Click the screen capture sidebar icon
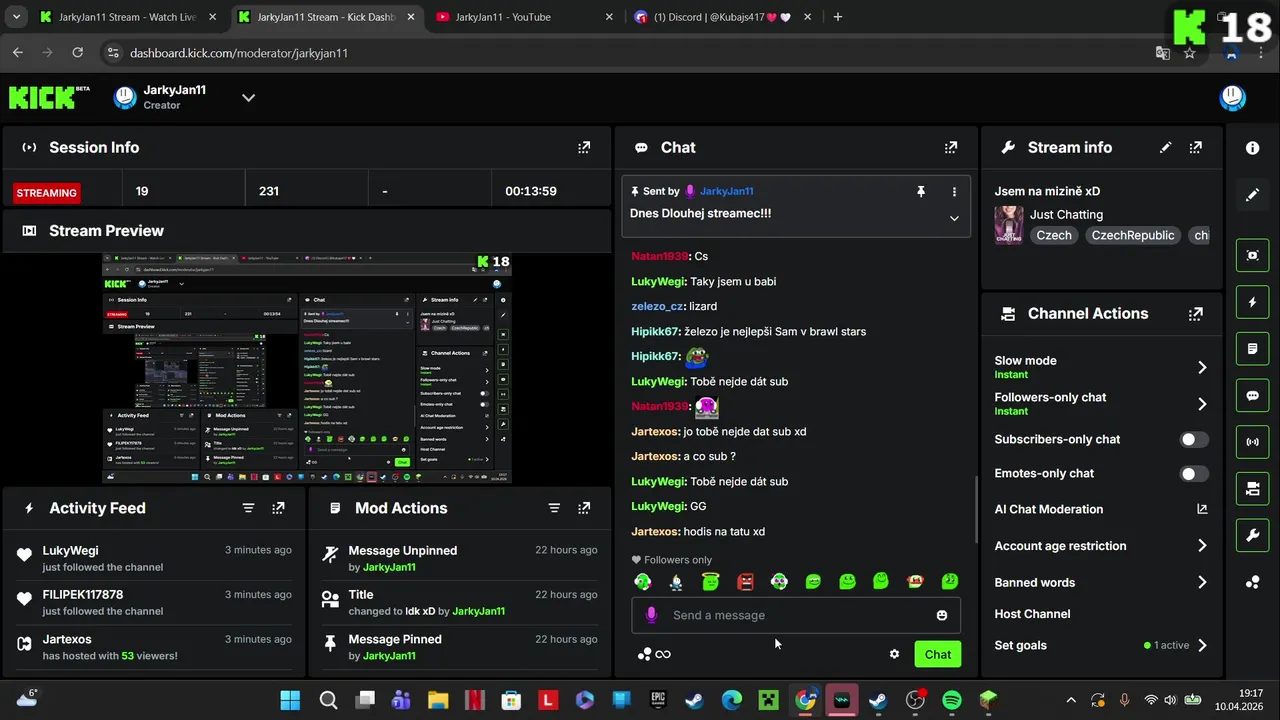The image size is (1280, 720). 1252,255
